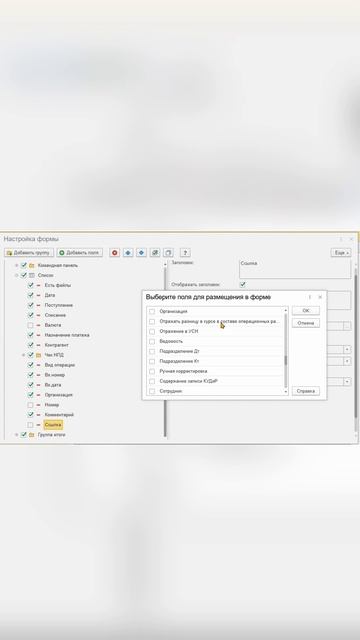
Task: Select Подразделение Кт in dialog list
Action: click(179, 361)
